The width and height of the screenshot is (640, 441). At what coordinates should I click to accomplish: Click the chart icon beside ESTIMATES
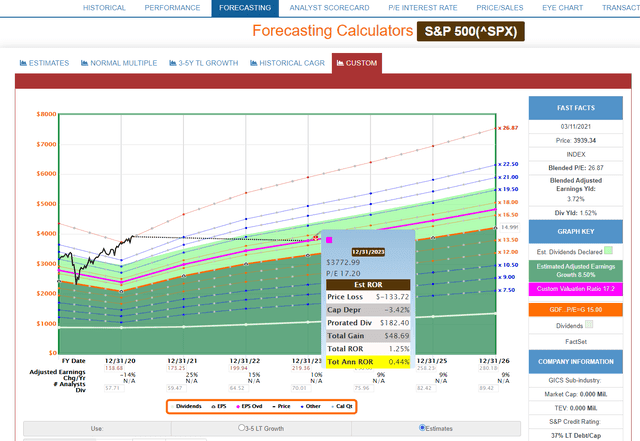click(23, 63)
